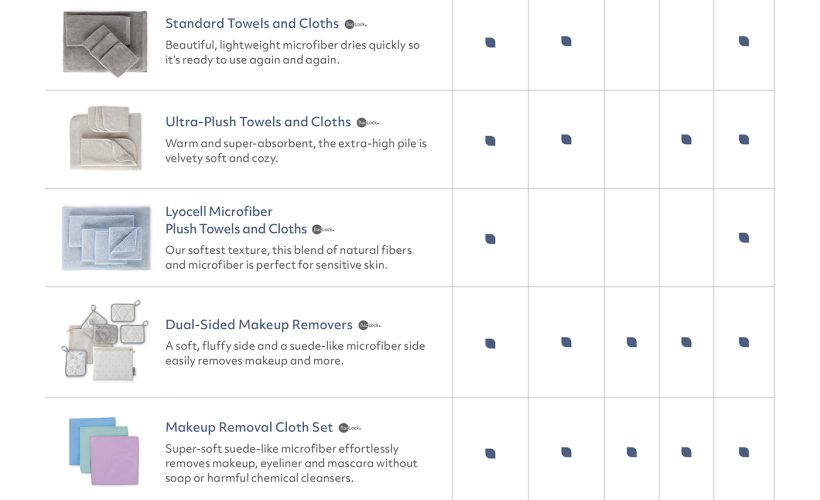Screen dimensions: 820x500
Task: Click BacLock badge beside Dual-Sided Makeup Removers
Action: pyautogui.click(x=369, y=325)
